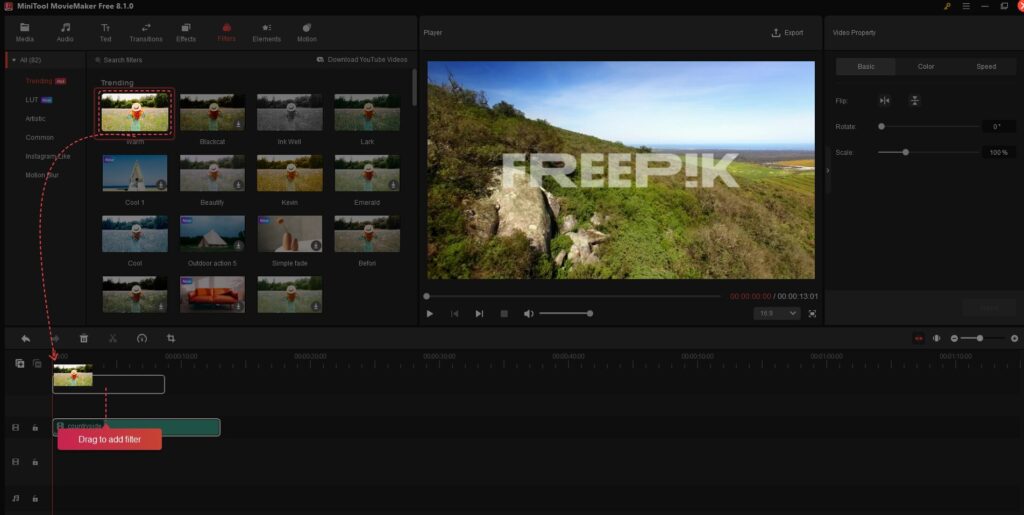Select the Ink Well filter thumbnail
This screenshot has width=1024, height=515.
coord(289,112)
